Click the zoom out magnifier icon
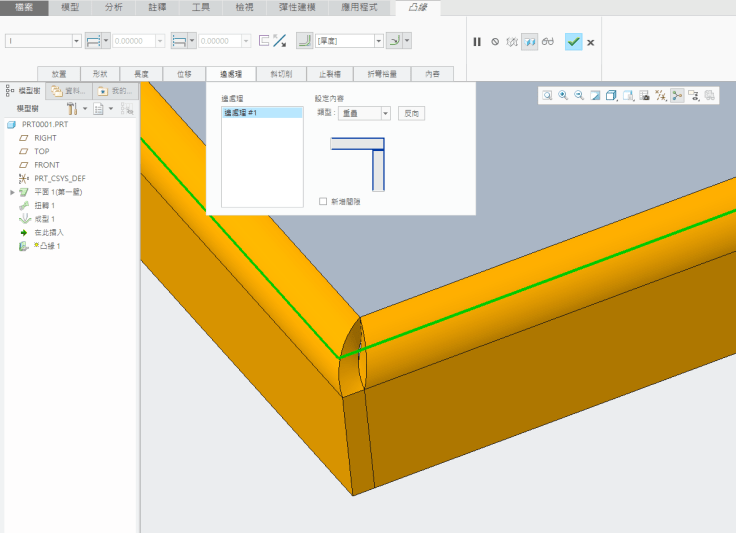Image resolution: width=736 pixels, height=533 pixels. pos(579,95)
